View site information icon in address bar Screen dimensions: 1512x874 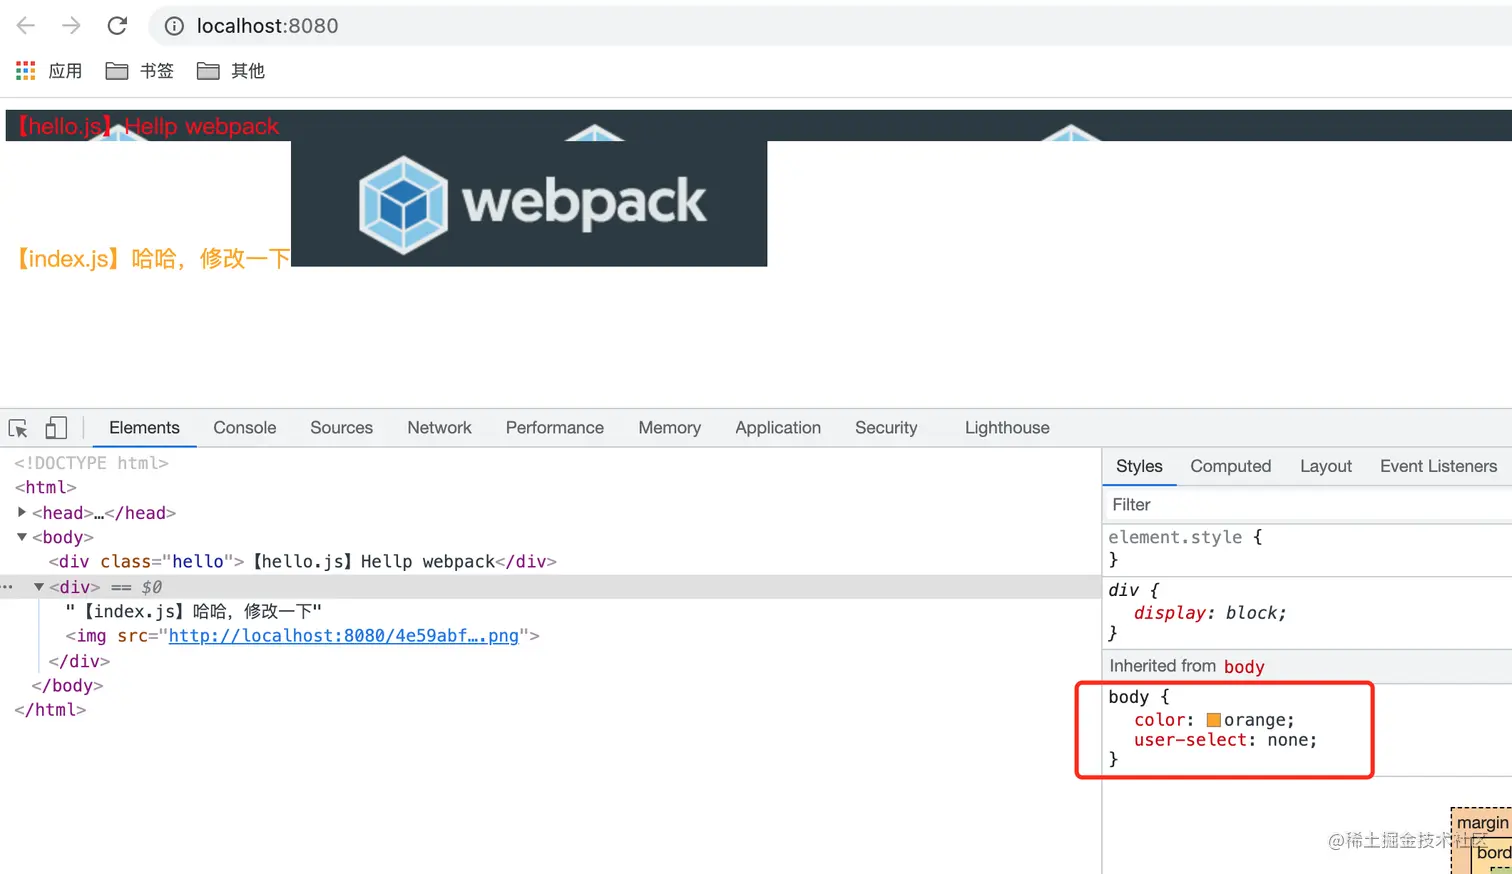pos(174,26)
